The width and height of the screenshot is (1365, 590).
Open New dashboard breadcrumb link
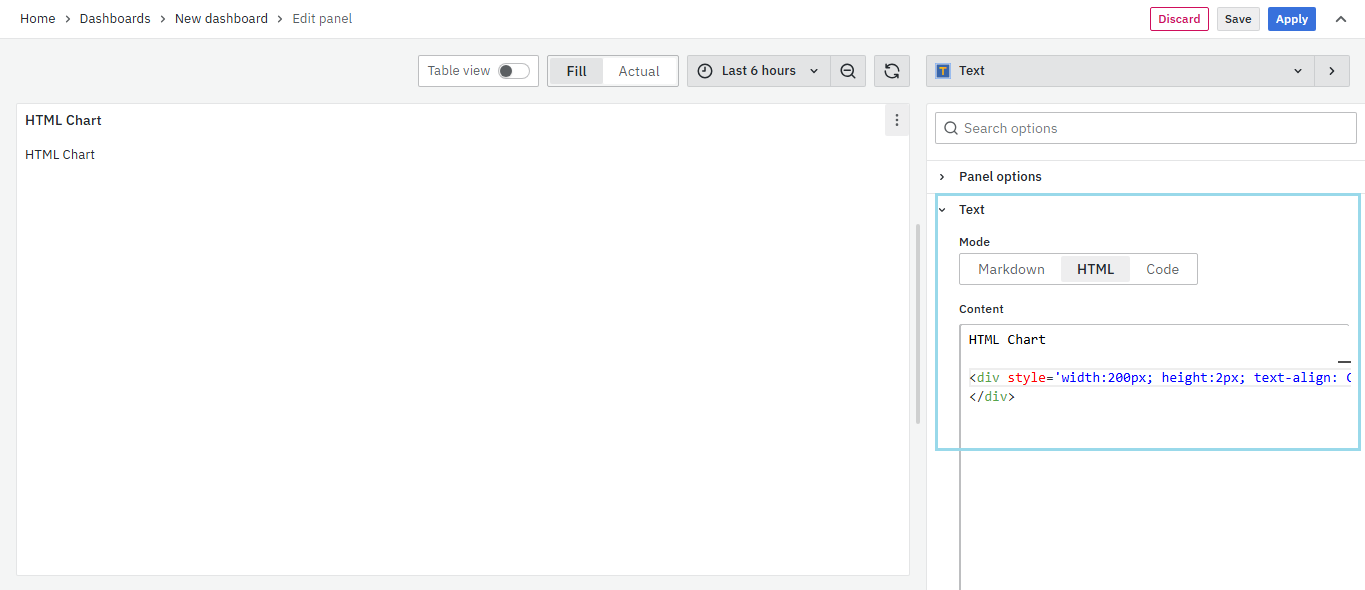(x=221, y=19)
